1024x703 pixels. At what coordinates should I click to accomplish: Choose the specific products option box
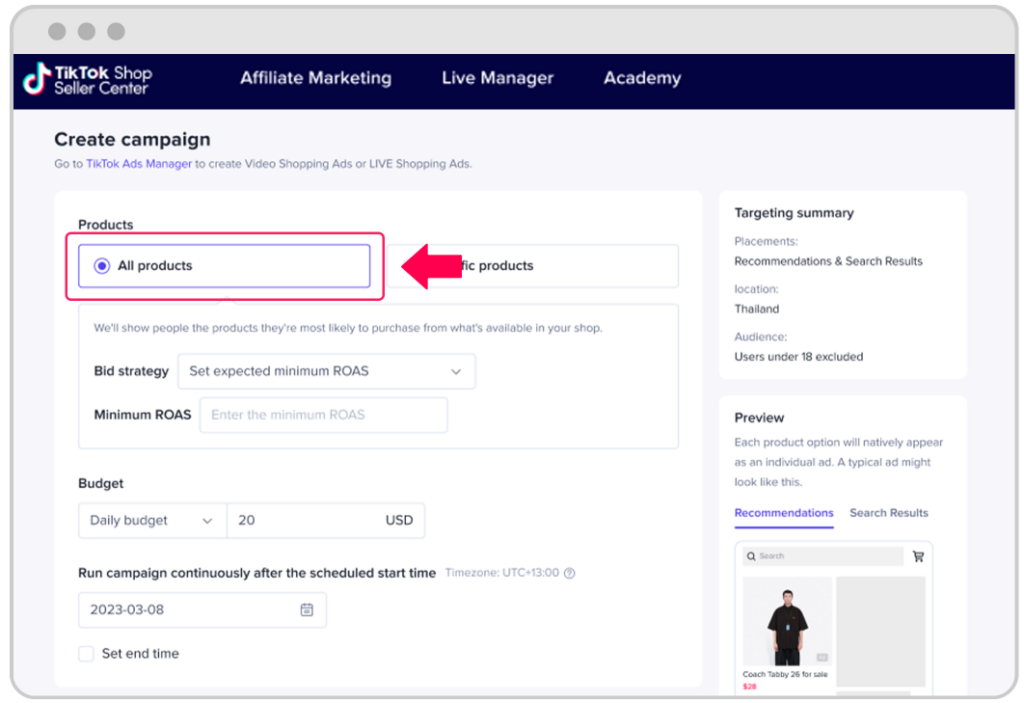click(x=533, y=266)
